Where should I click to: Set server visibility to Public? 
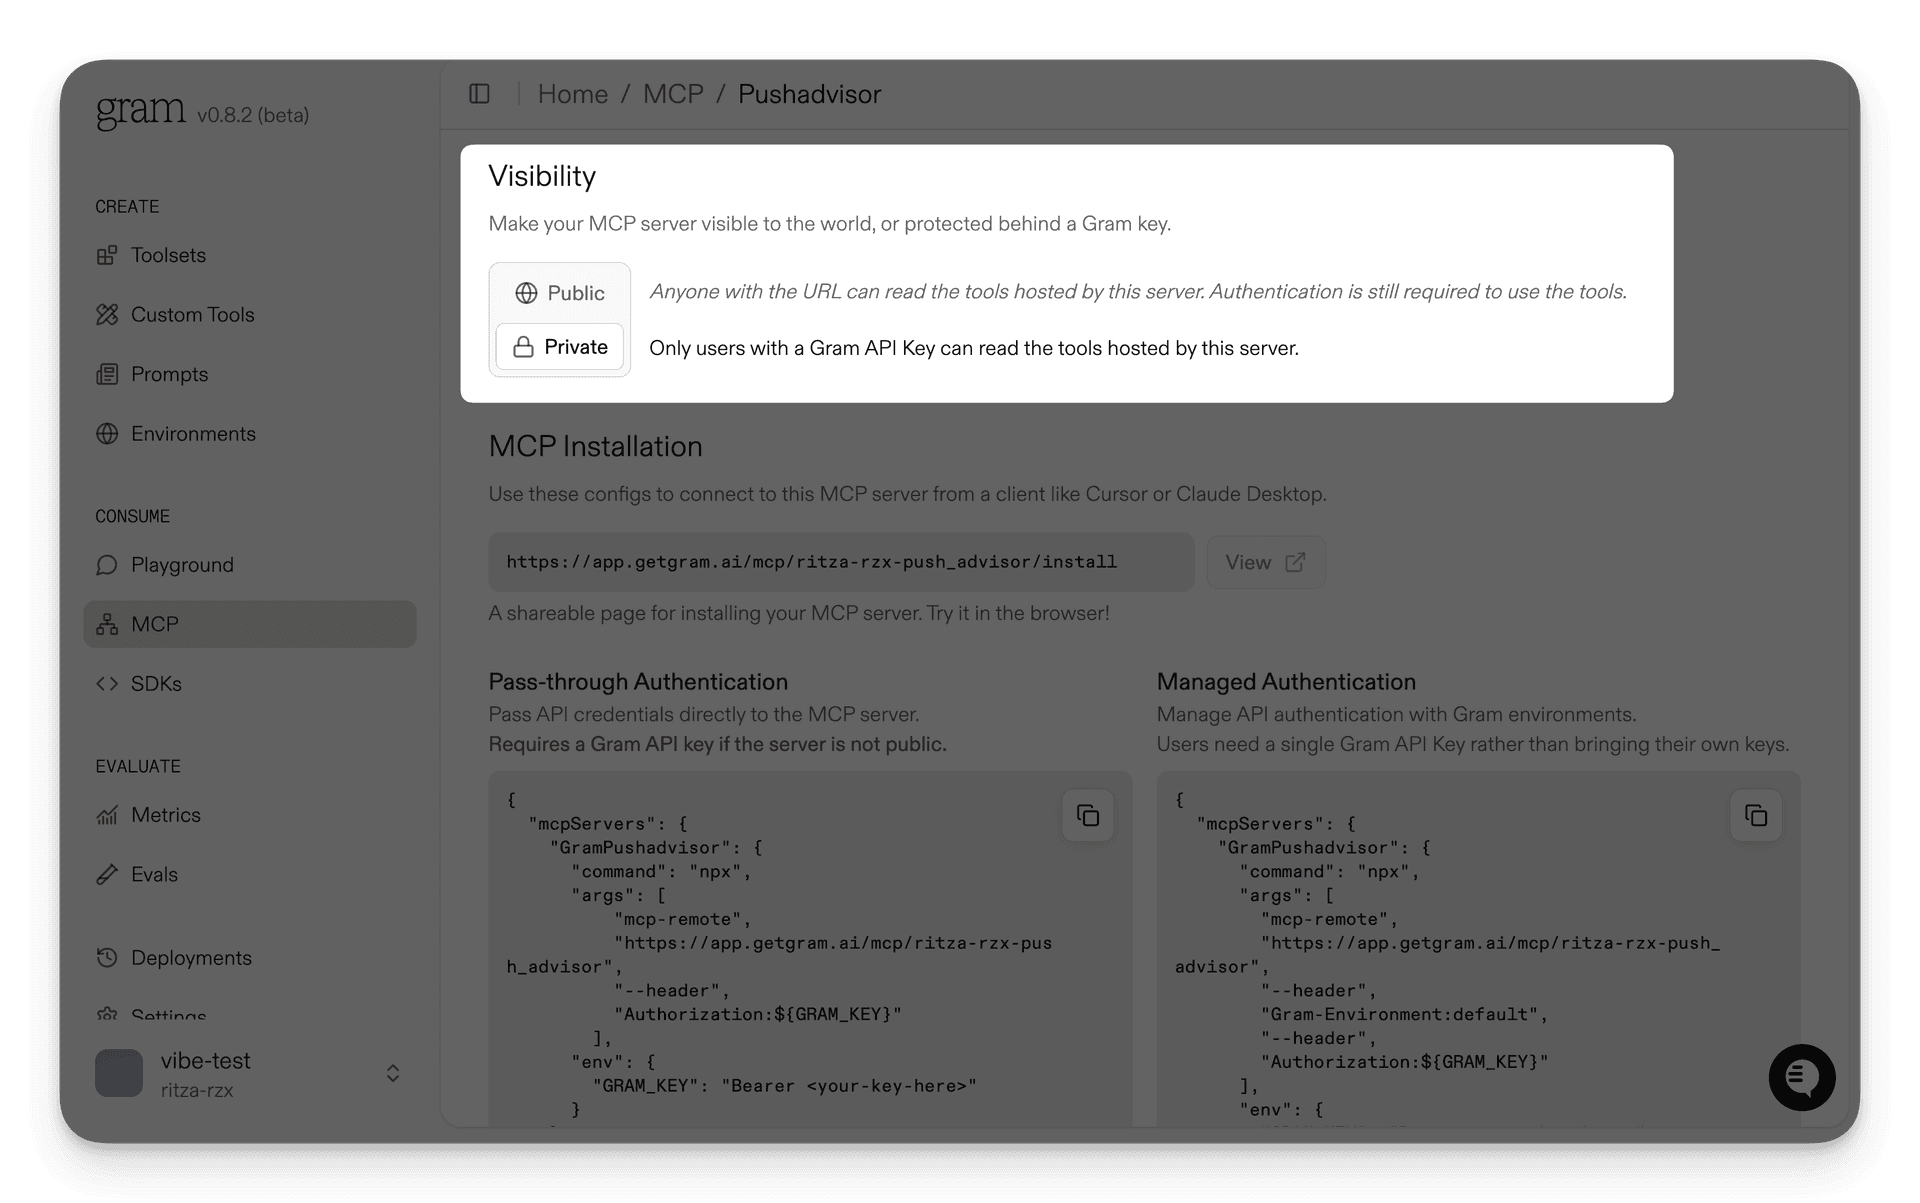click(x=560, y=293)
